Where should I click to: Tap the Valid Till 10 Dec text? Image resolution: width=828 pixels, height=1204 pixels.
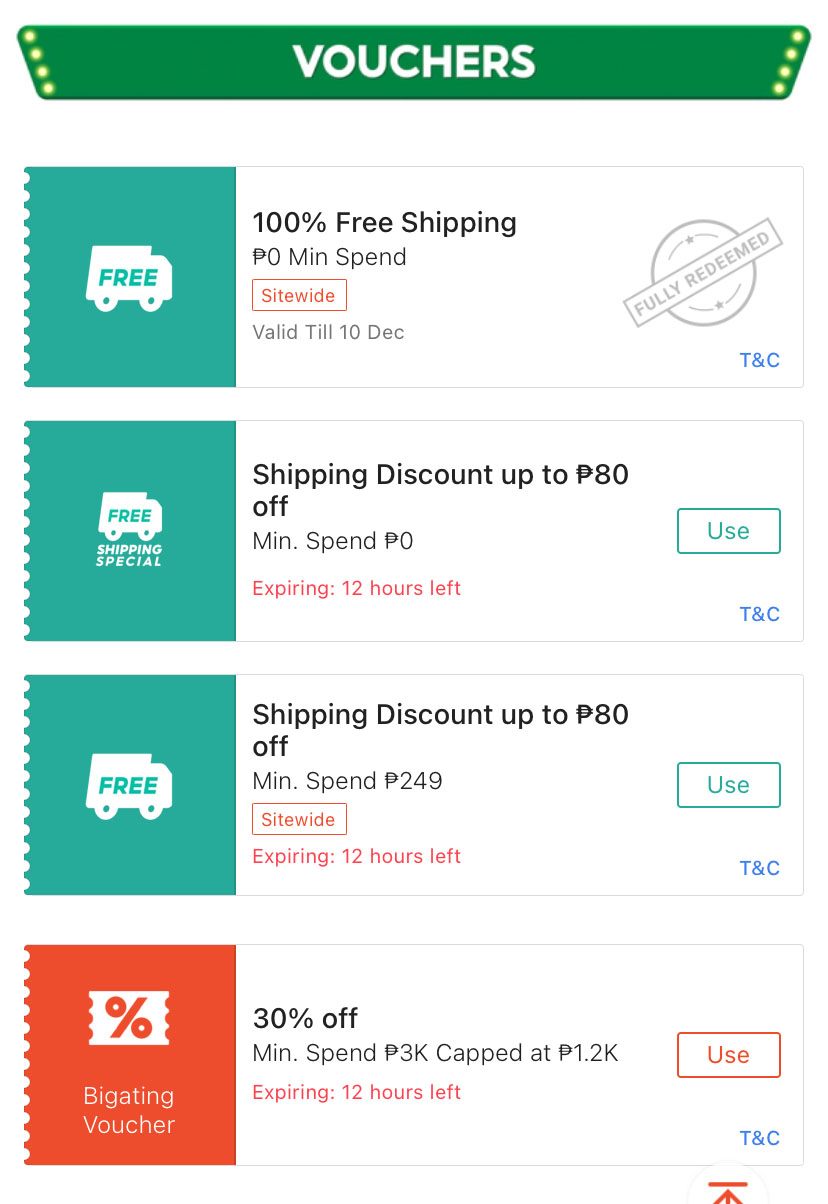329,332
